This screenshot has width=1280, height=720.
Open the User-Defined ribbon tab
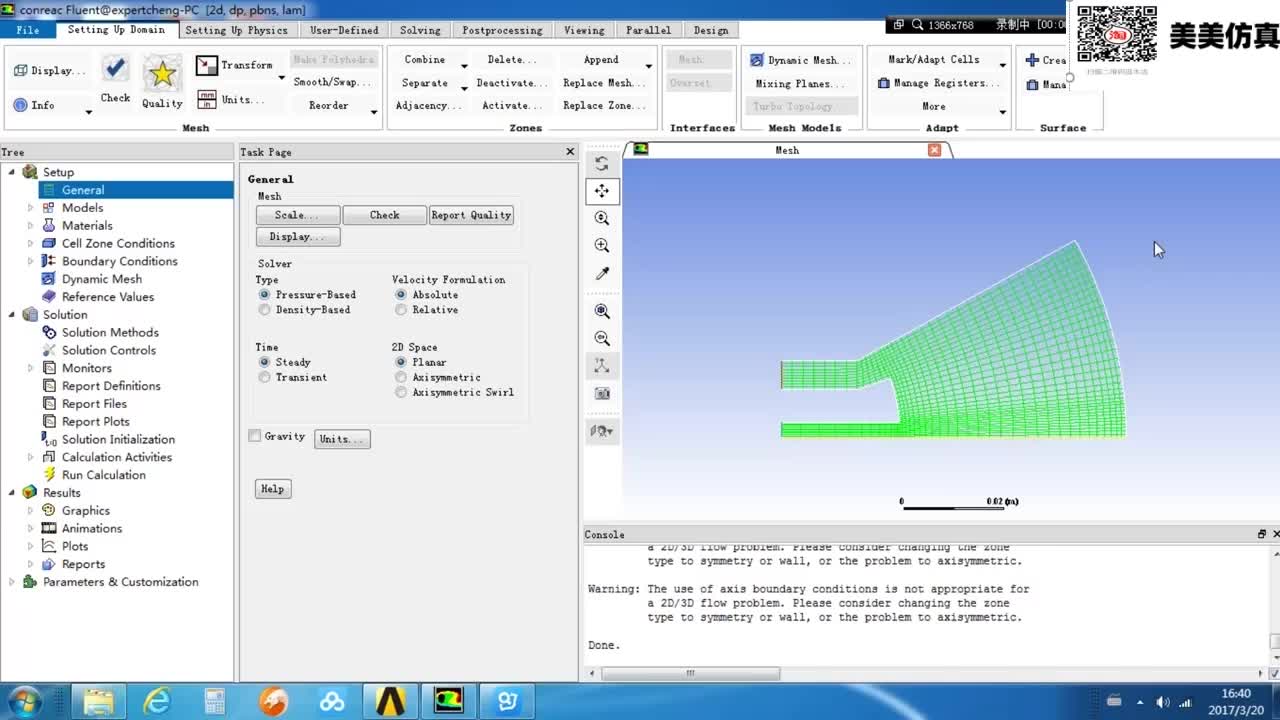(x=344, y=30)
